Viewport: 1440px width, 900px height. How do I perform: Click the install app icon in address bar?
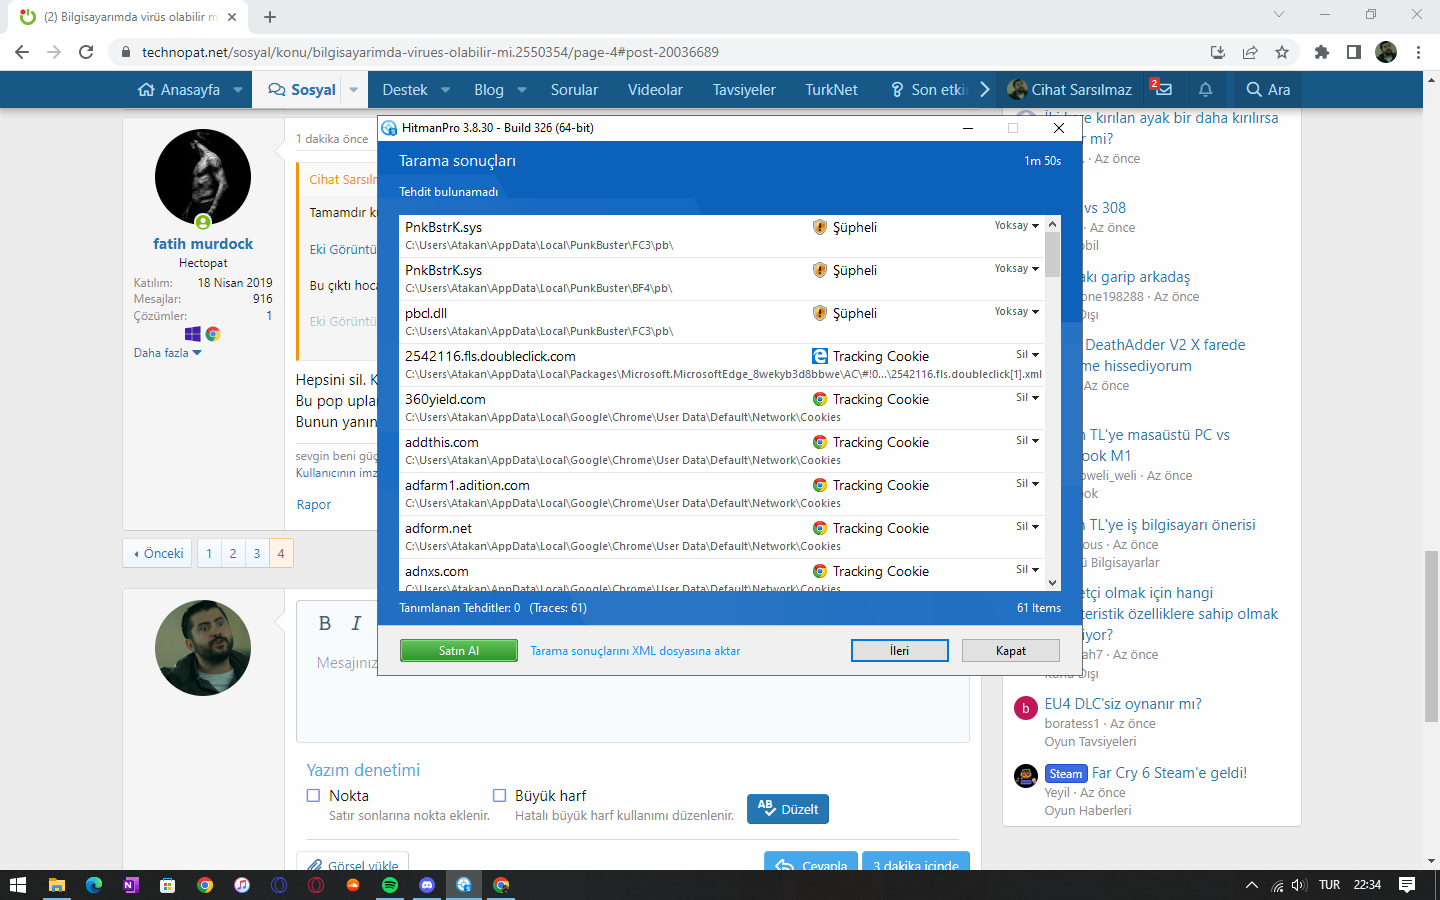click(1218, 52)
